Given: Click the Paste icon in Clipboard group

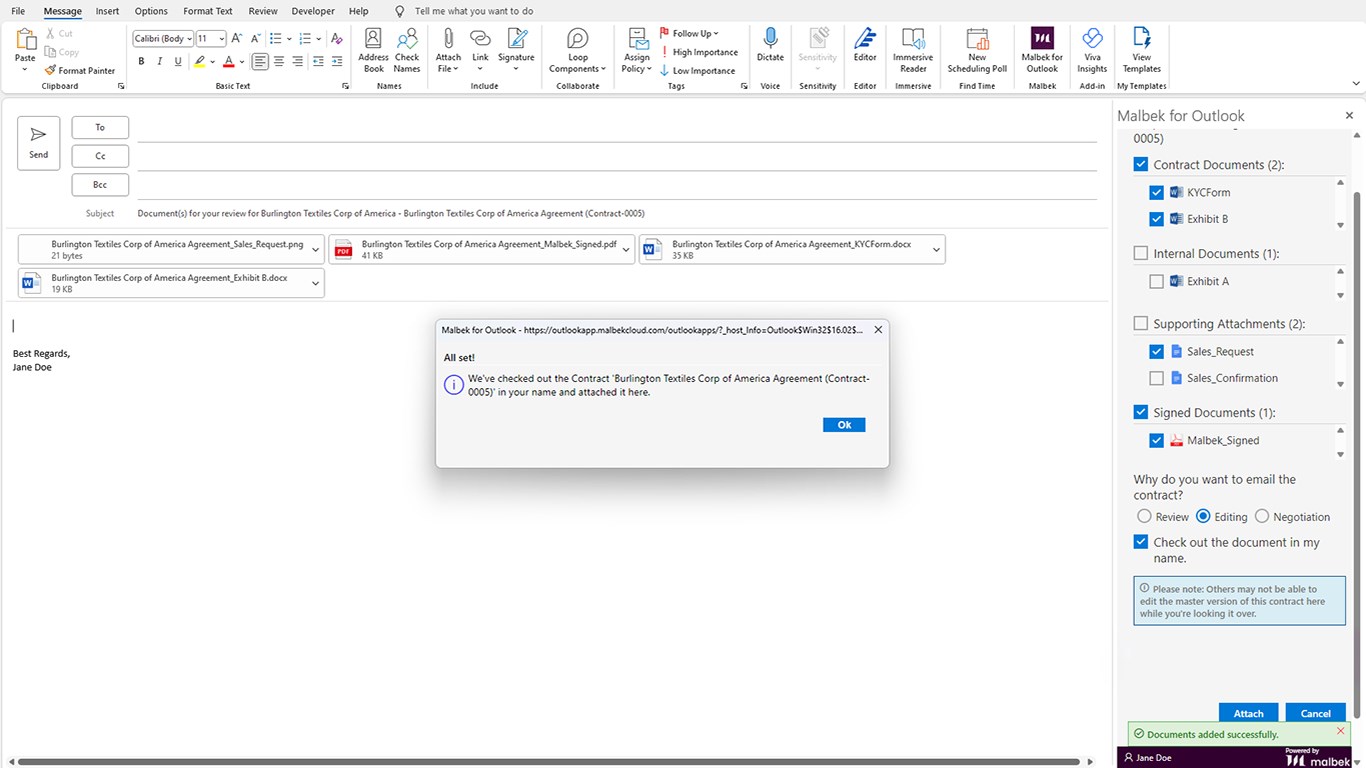Looking at the screenshot, I should click(25, 39).
